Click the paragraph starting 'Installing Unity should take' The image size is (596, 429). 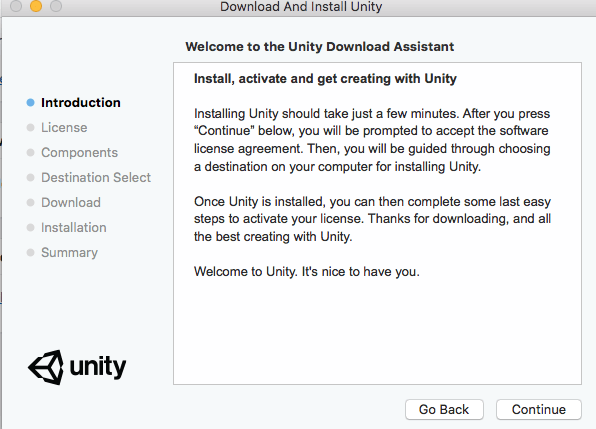pyautogui.click(x=372, y=140)
